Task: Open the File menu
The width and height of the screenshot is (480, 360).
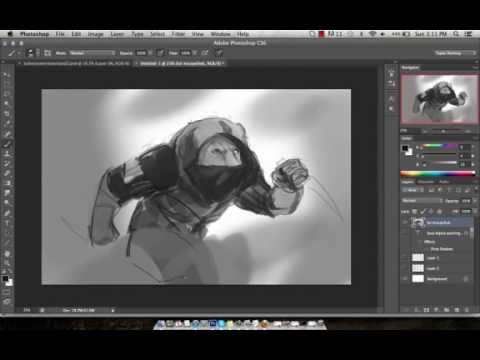Action: [60, 34]
